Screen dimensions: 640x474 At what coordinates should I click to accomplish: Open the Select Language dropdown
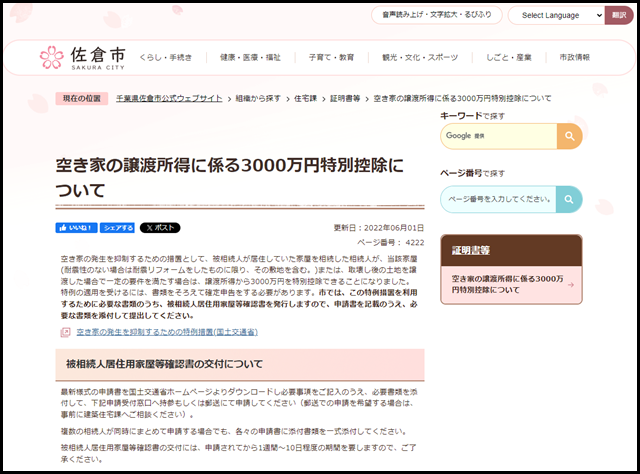[x=556, y=16]
